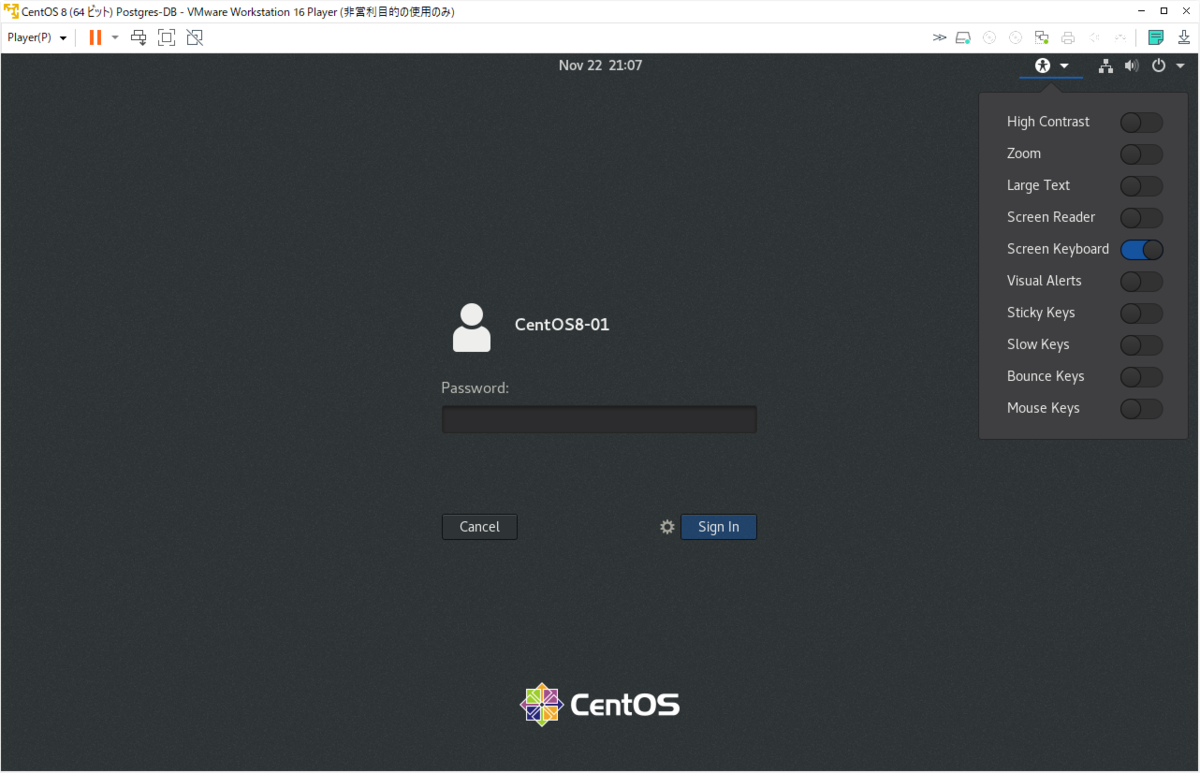
Task: Toggle the Bounce Keys switch
Action: pyautogui.click(x=1141, y=377)
